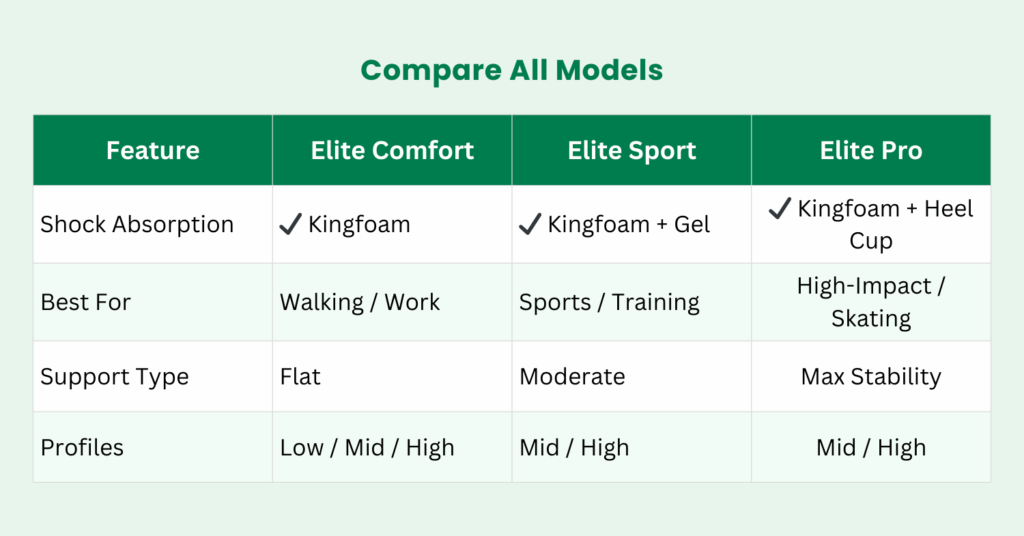1024x536 pixels.
Task: Select the Elite Sport column header
Action: pos(632,151)
